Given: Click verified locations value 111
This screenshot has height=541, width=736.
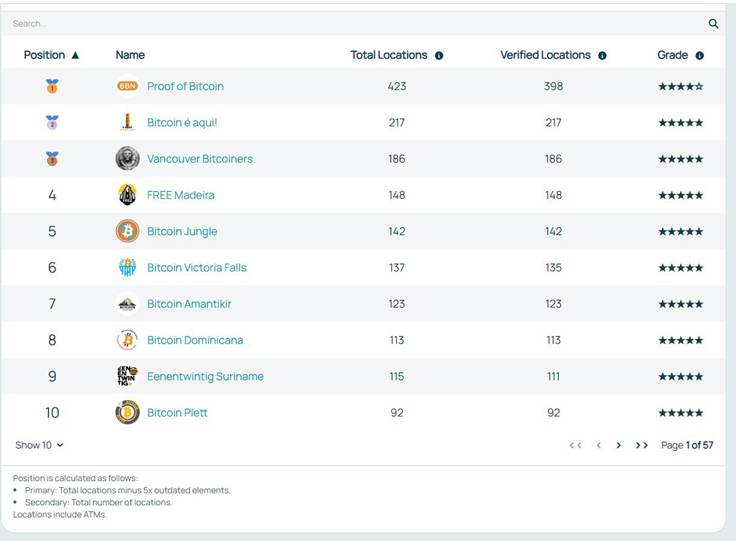Looking at the screenshot, I should 553,376.
